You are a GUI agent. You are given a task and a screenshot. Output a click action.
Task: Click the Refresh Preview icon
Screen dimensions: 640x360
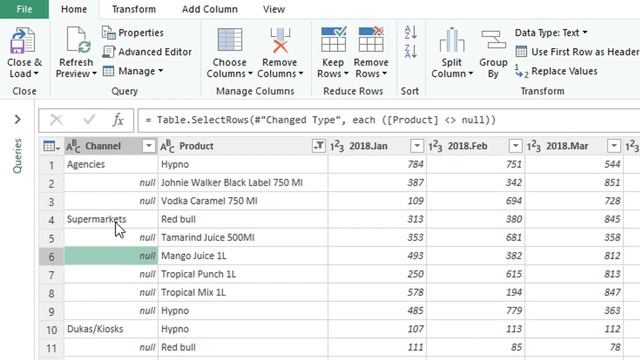(76, 40)
